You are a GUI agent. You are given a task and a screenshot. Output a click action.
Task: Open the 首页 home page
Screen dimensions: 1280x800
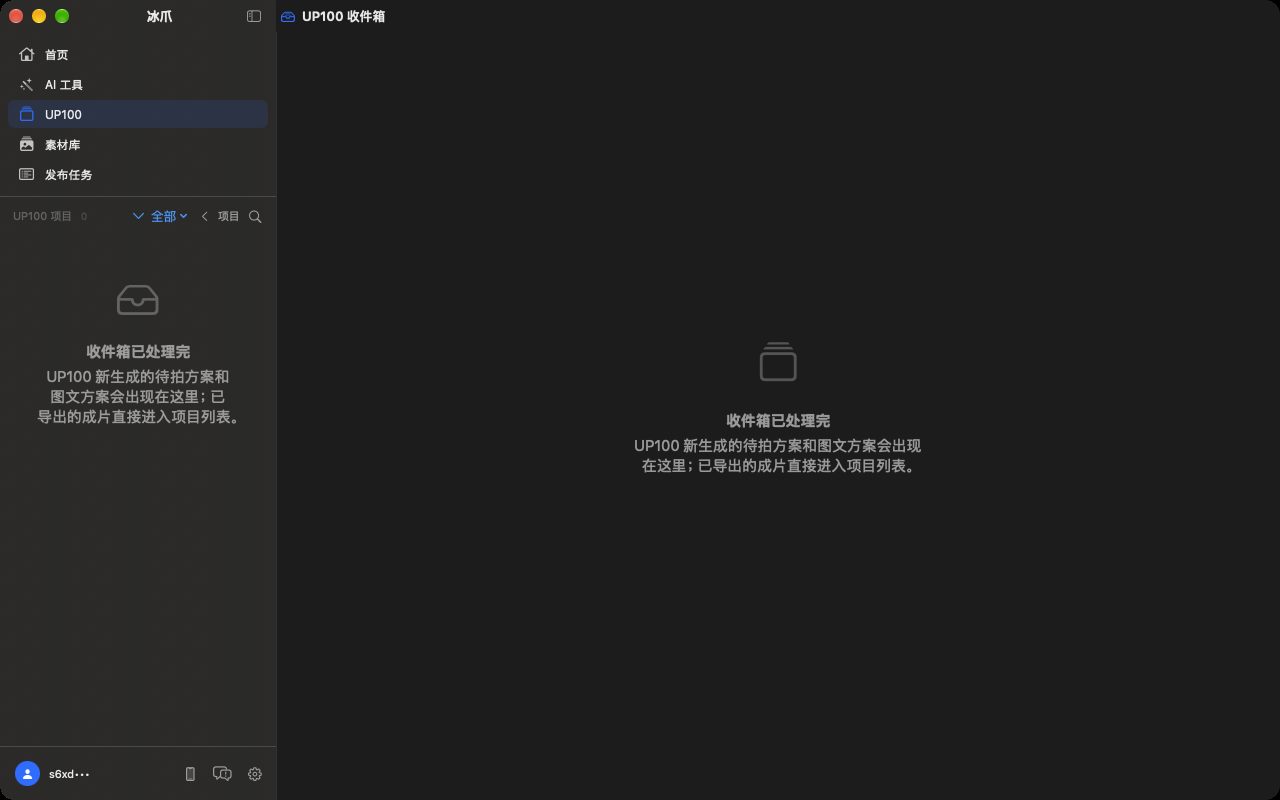click(138, 55)
